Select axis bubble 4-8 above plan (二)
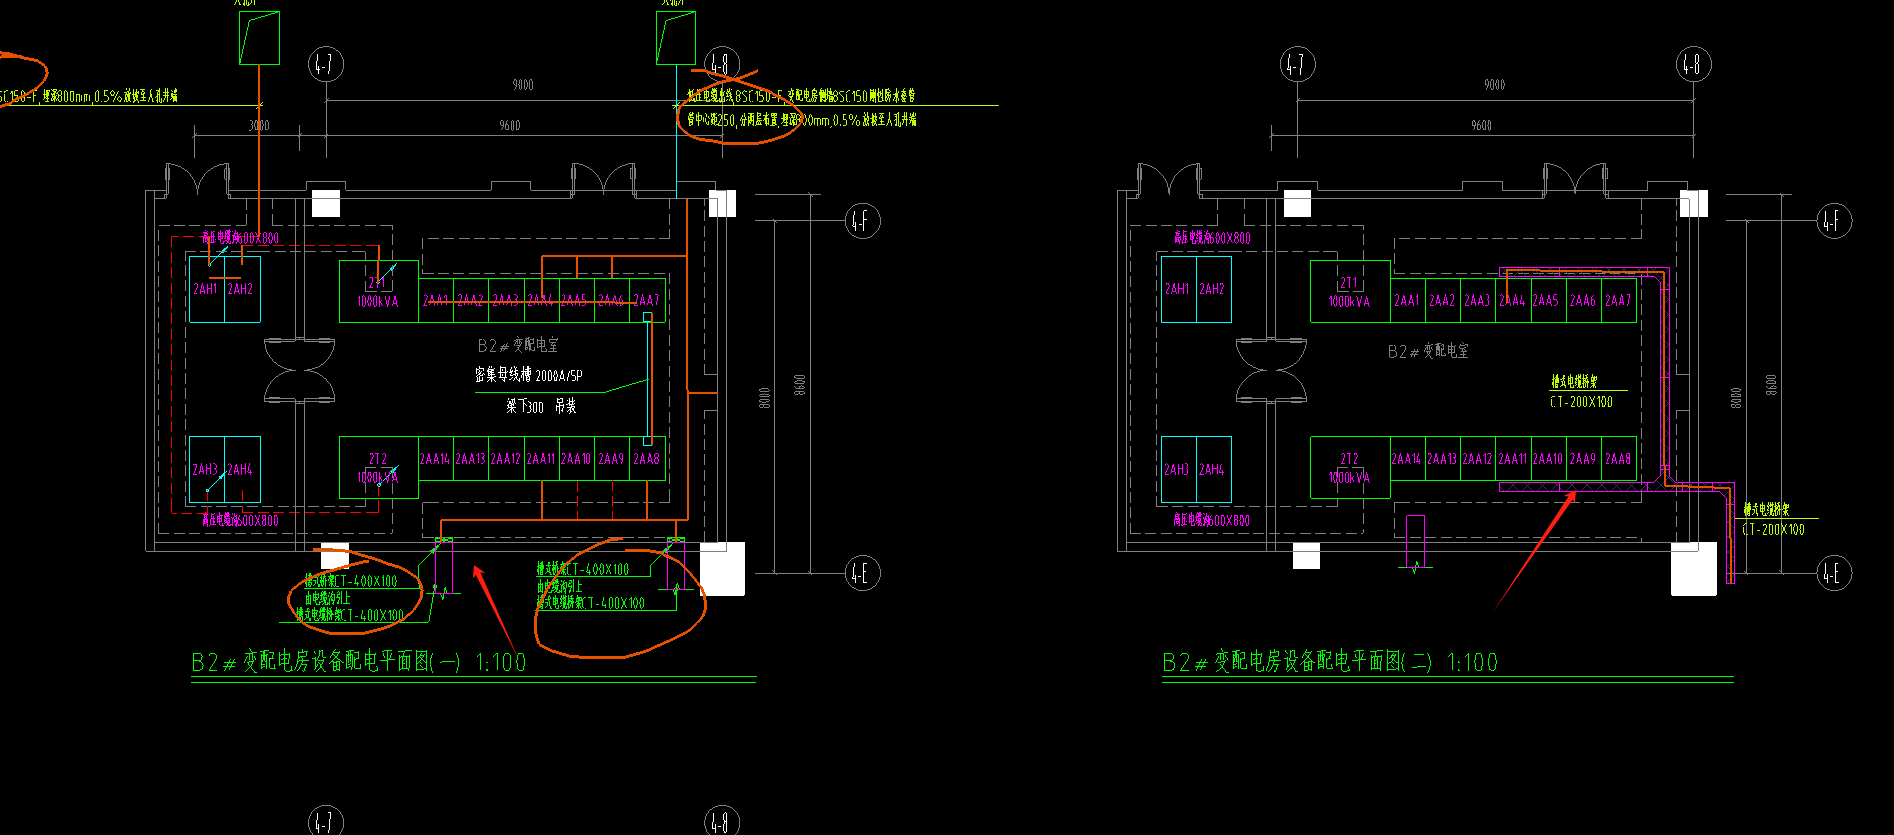The width and height of the screenshot is (1894, 835). pyautogui.click(x=1693, y=65)
